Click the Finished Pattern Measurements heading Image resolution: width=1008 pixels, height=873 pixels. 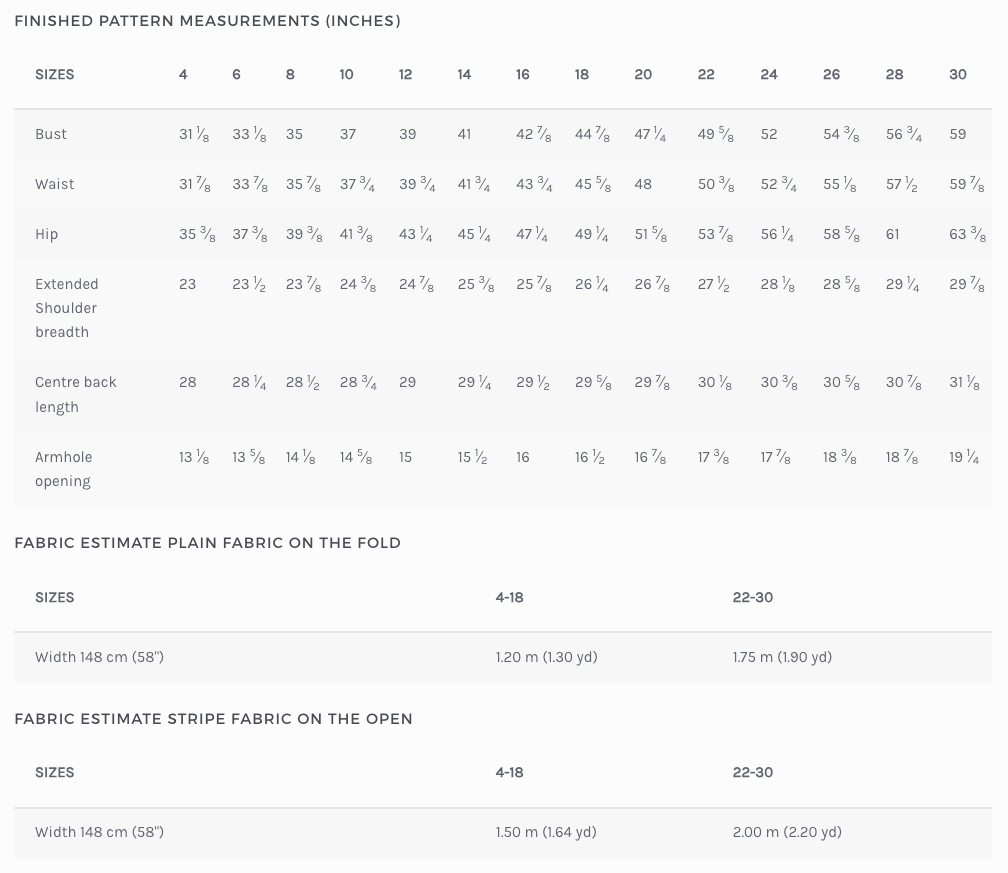tap(207, 21)
